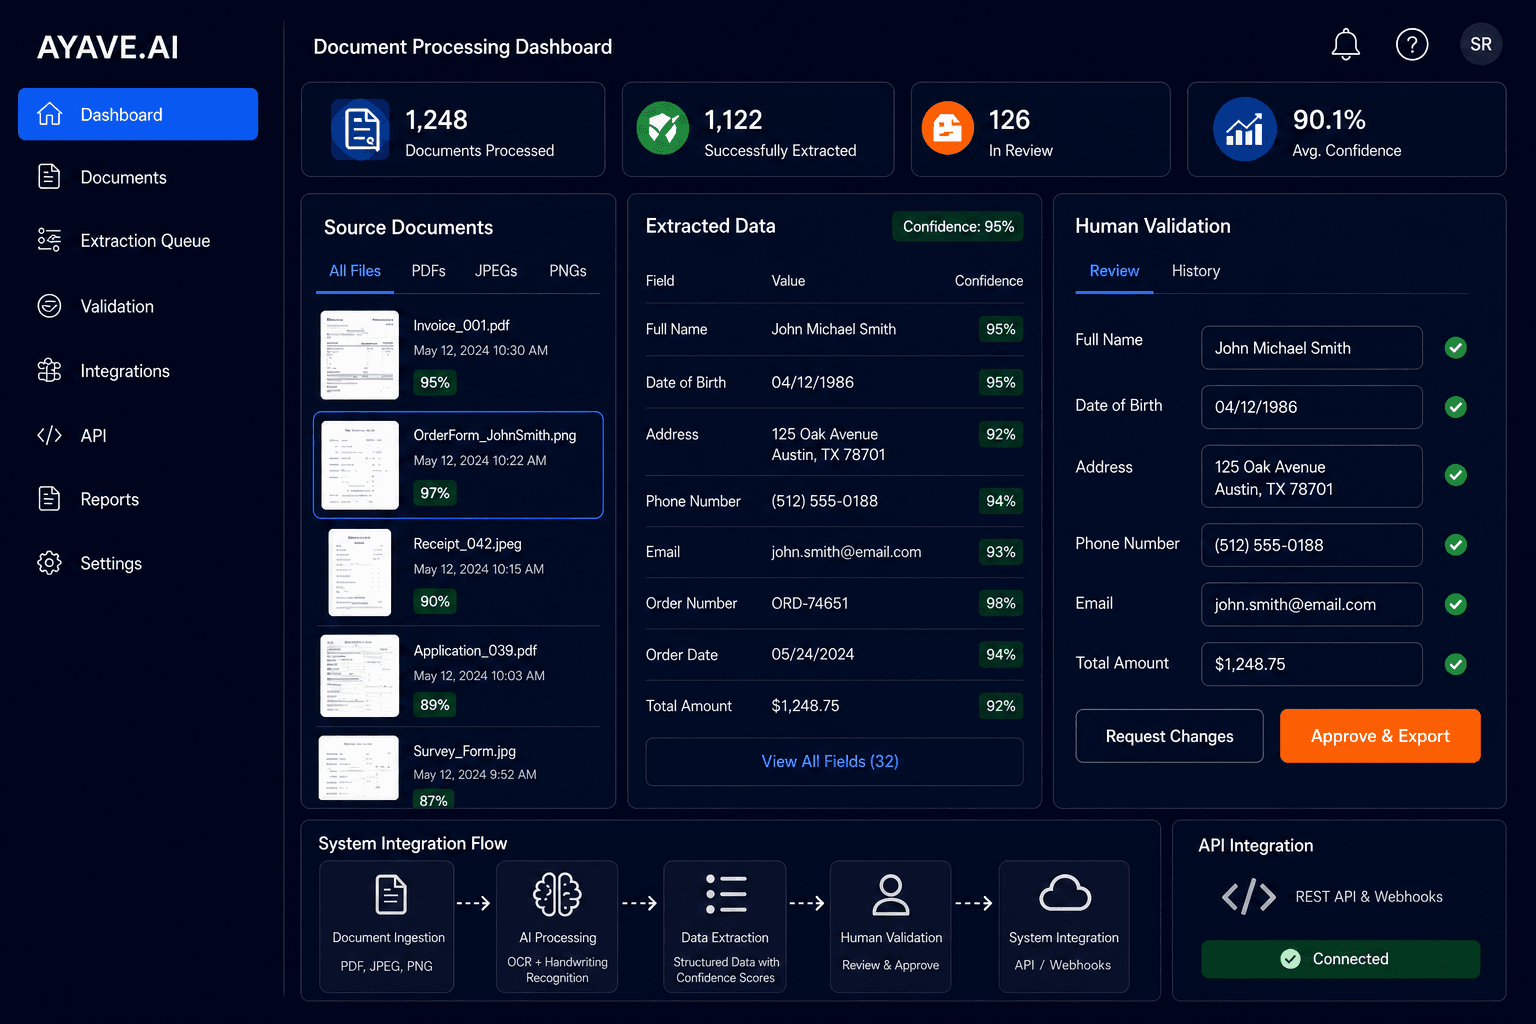Click the Survey_Form.jpg file name
Image resolution: width=1536 pixels, height=1024 pixels.
click(464, 751)
